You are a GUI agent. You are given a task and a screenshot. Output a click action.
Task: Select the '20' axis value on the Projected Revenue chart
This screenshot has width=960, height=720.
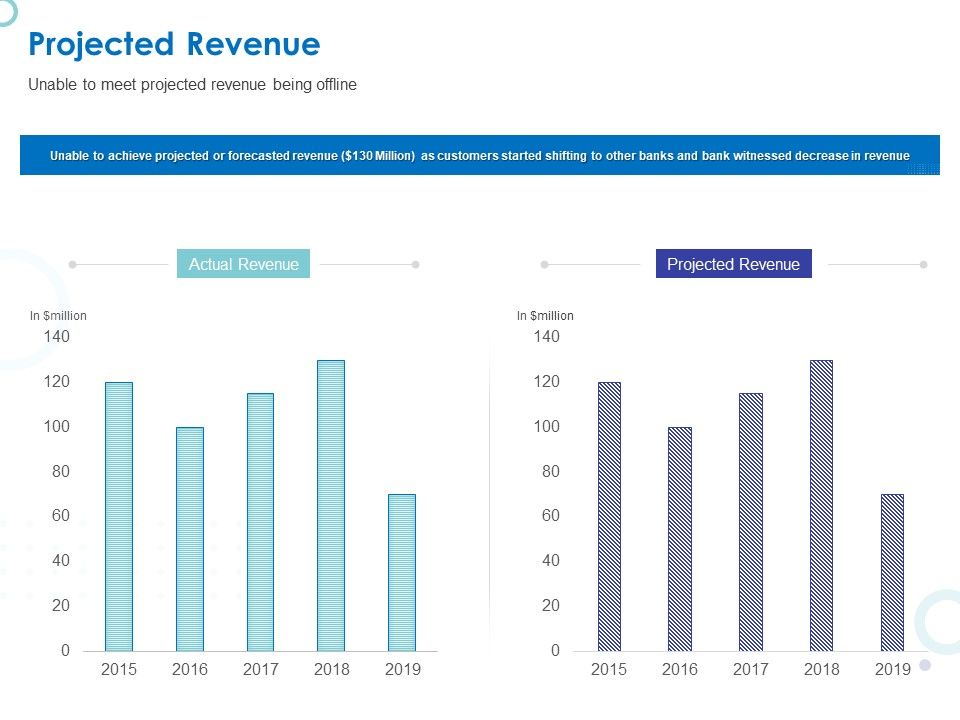coord(550,606)
